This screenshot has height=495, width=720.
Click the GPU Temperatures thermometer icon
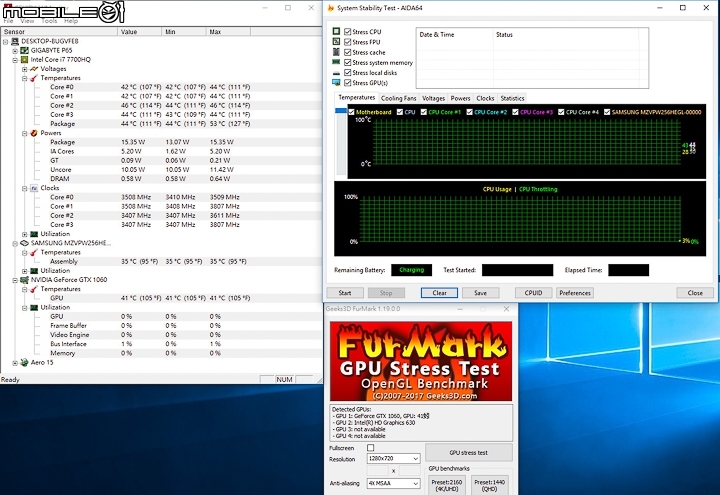click(x=34, y=289)
